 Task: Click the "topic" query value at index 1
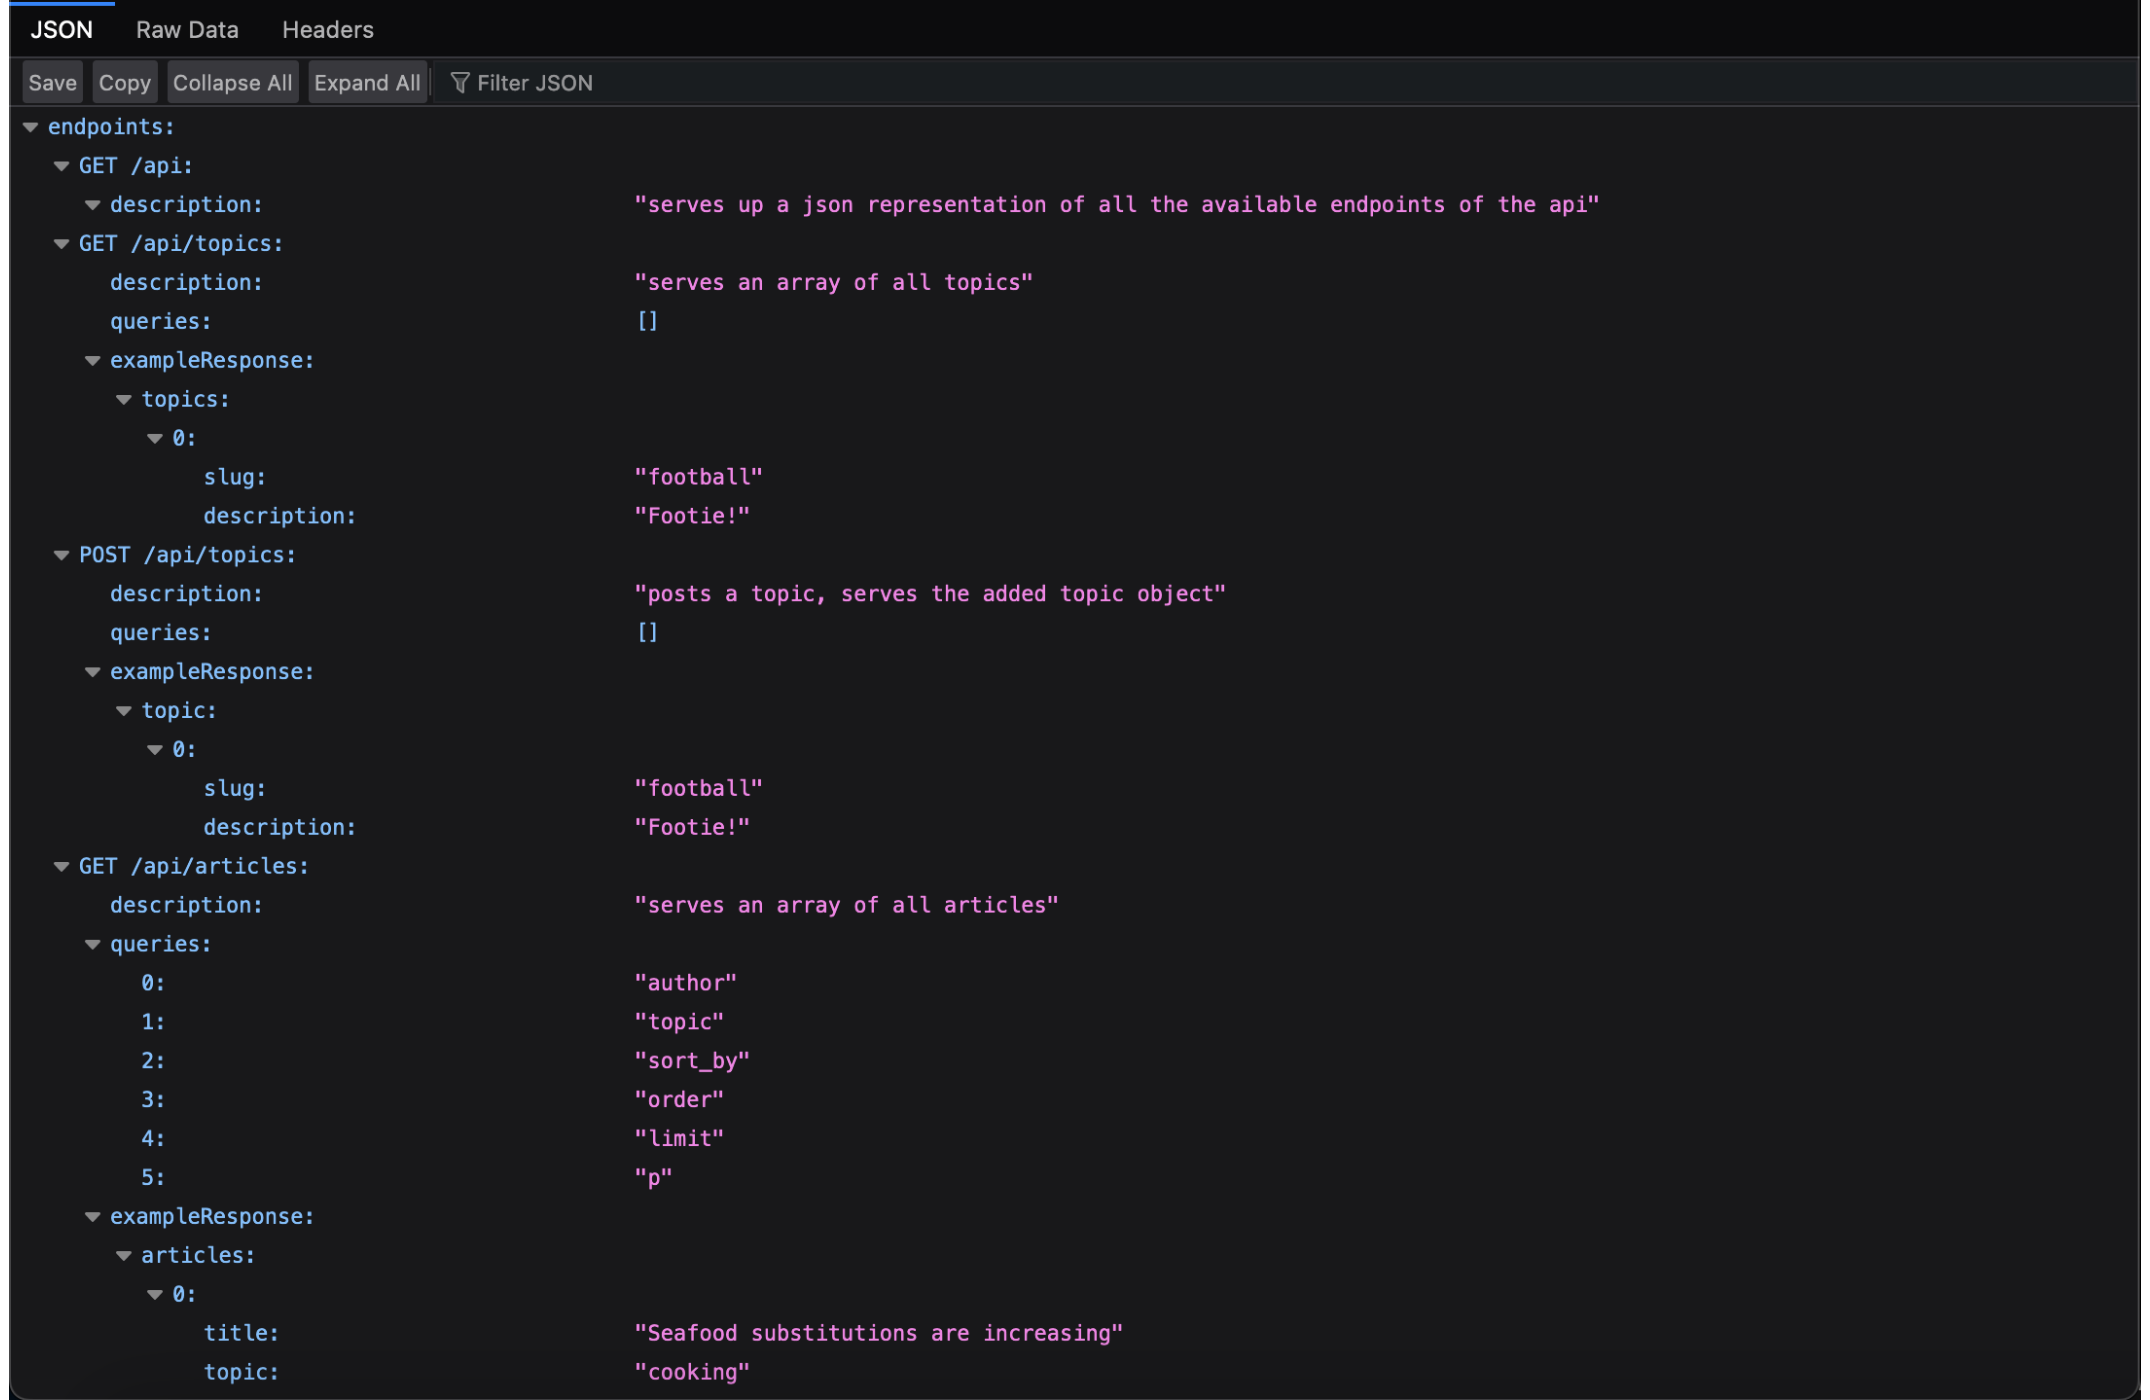679,1022
